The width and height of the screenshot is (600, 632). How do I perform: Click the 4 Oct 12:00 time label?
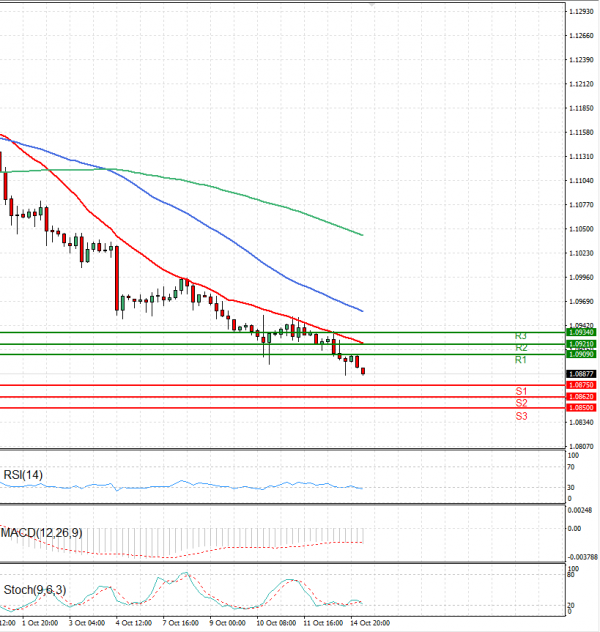(134, 623)
